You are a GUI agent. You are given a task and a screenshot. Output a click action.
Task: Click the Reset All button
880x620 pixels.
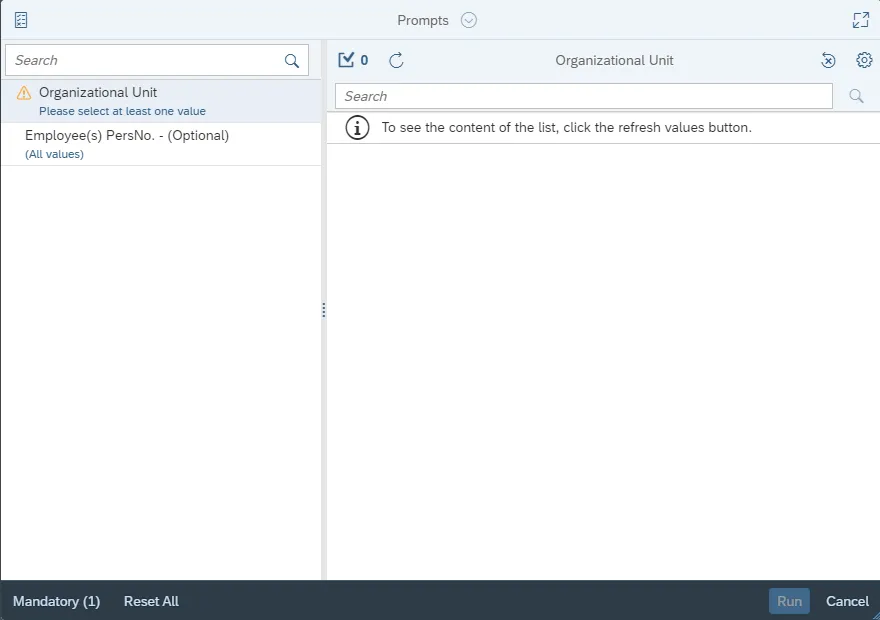pyautogui.click(x=151, y=601)
